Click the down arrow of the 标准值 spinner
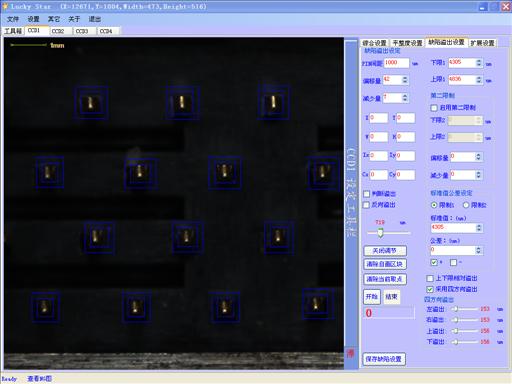The width and height of the screenshot is (512, 384). pyautogui.click(x=479, y=230)
